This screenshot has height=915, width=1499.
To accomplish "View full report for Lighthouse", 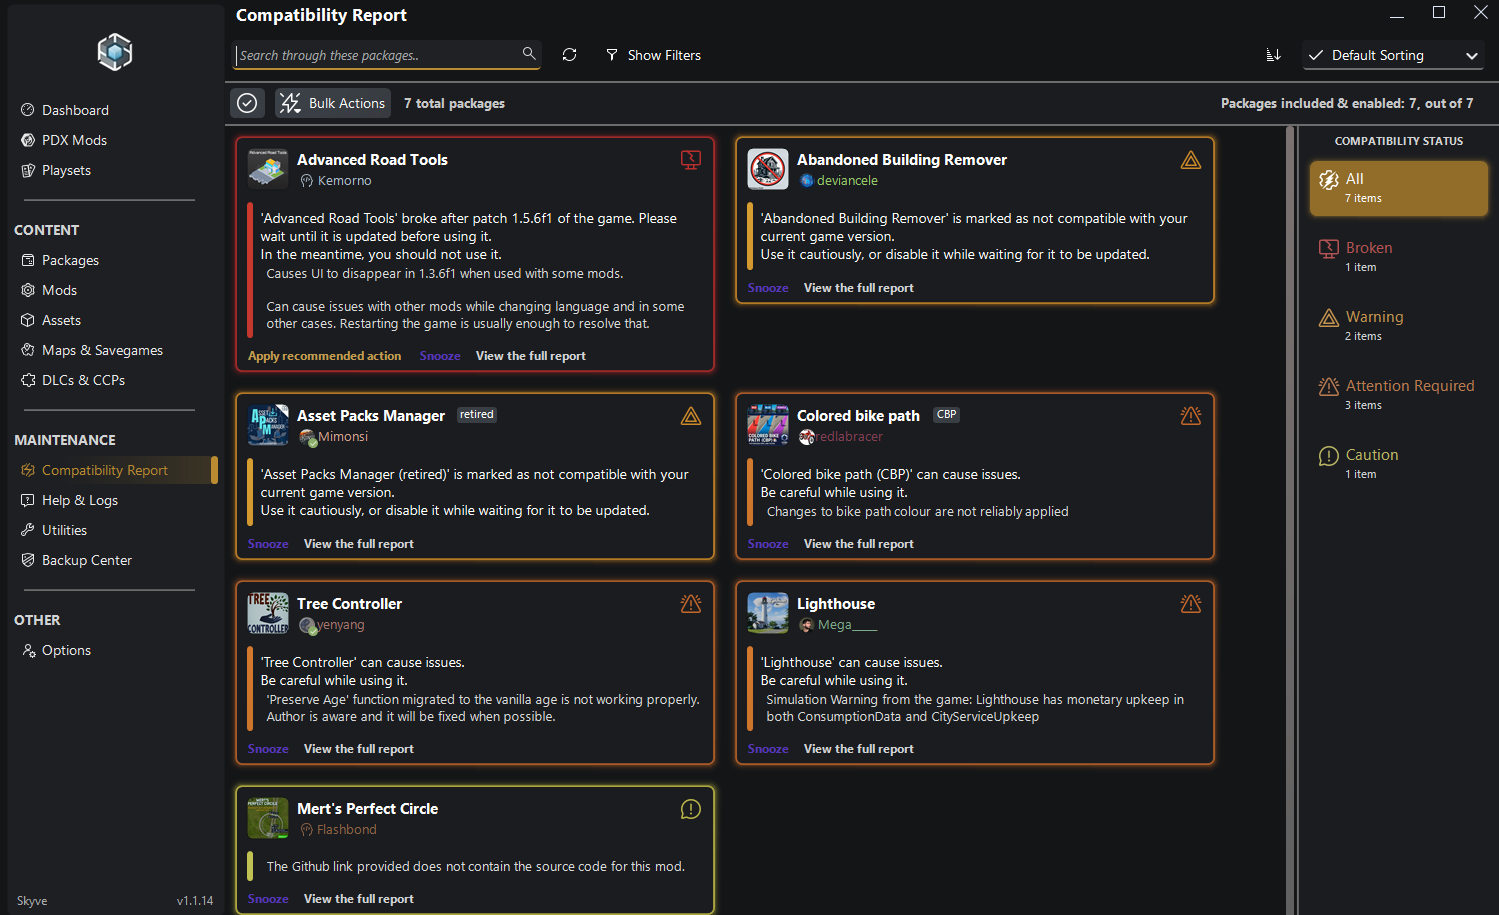I will 859,749.
